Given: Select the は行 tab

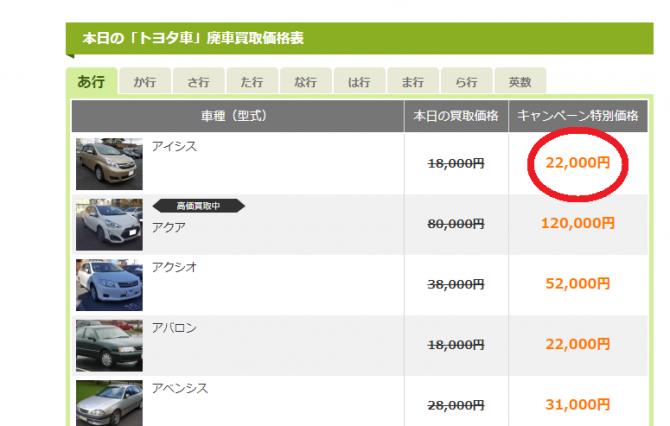Looking at the screenshot, I should (359, 81).
